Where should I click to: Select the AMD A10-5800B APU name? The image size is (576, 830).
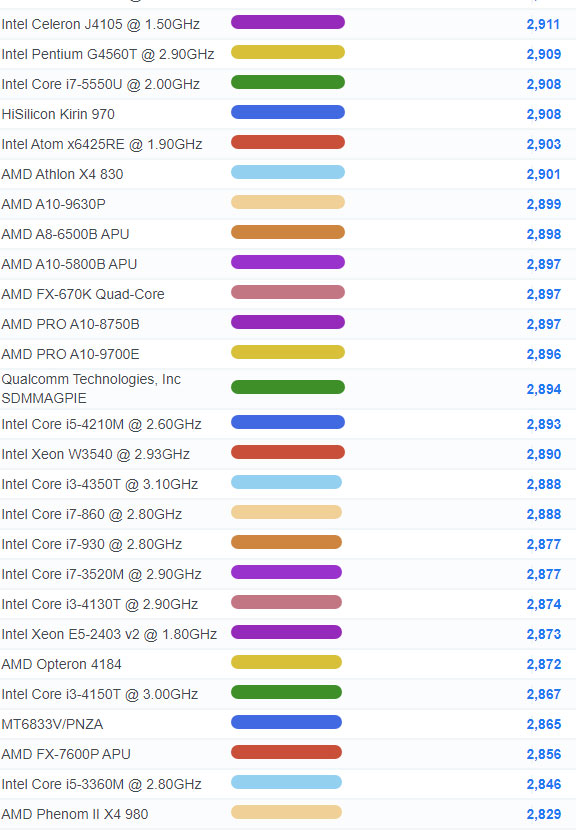click(x=69, y=264)
